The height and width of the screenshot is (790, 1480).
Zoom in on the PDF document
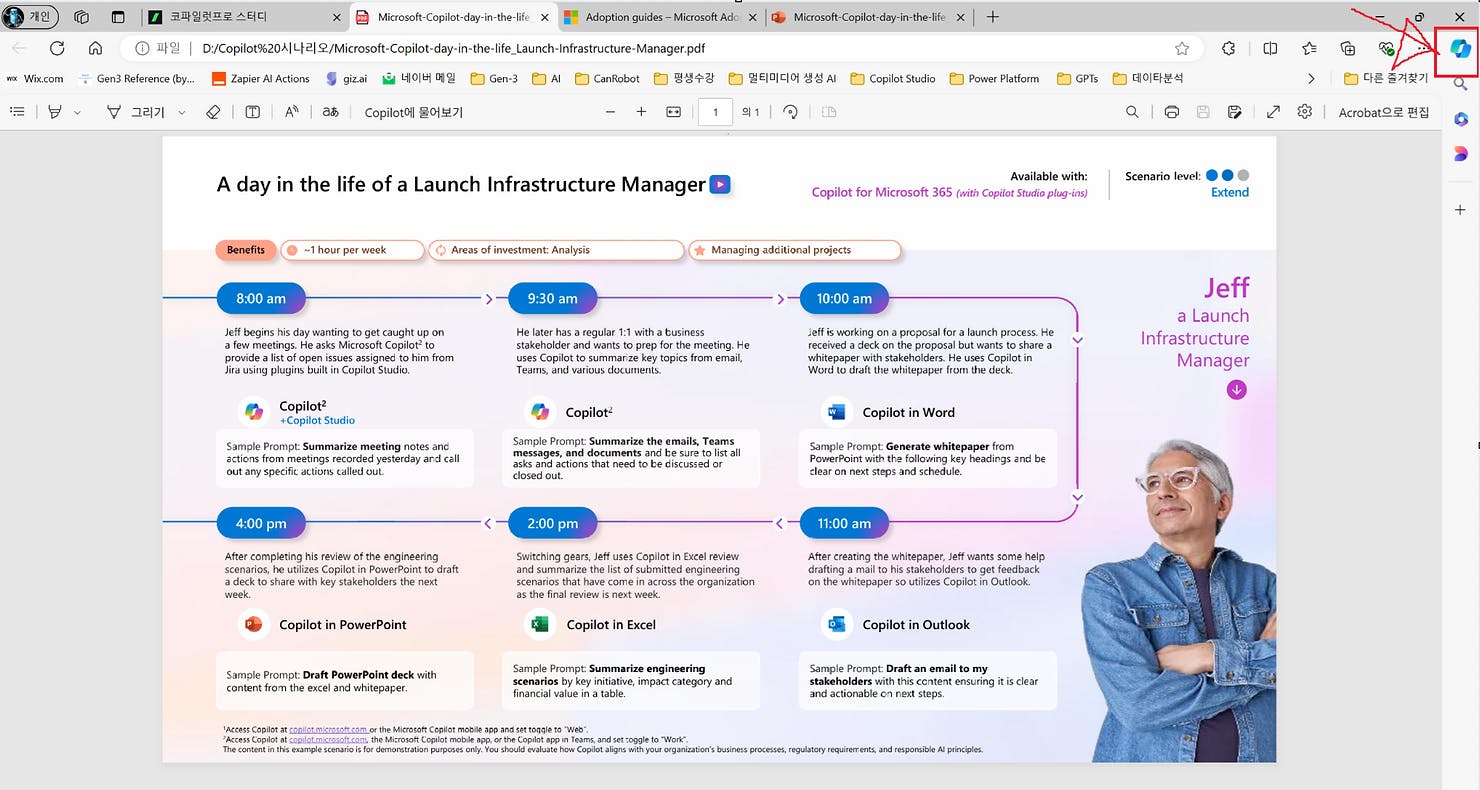coord(641,112)
